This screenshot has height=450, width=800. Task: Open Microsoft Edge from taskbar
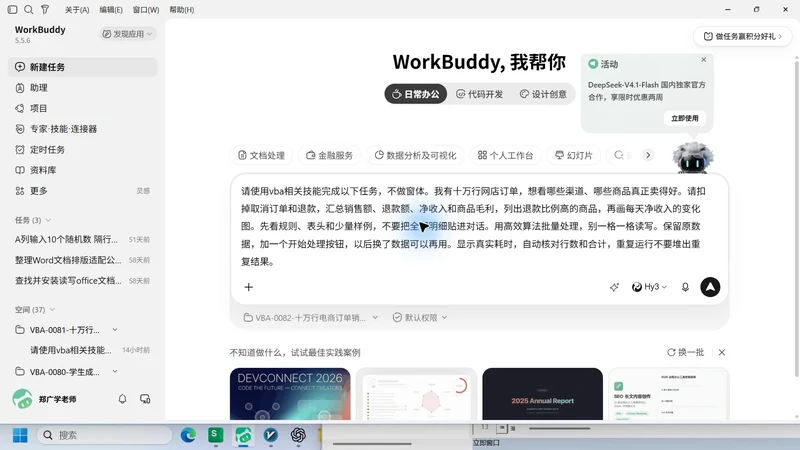(188, 435)
